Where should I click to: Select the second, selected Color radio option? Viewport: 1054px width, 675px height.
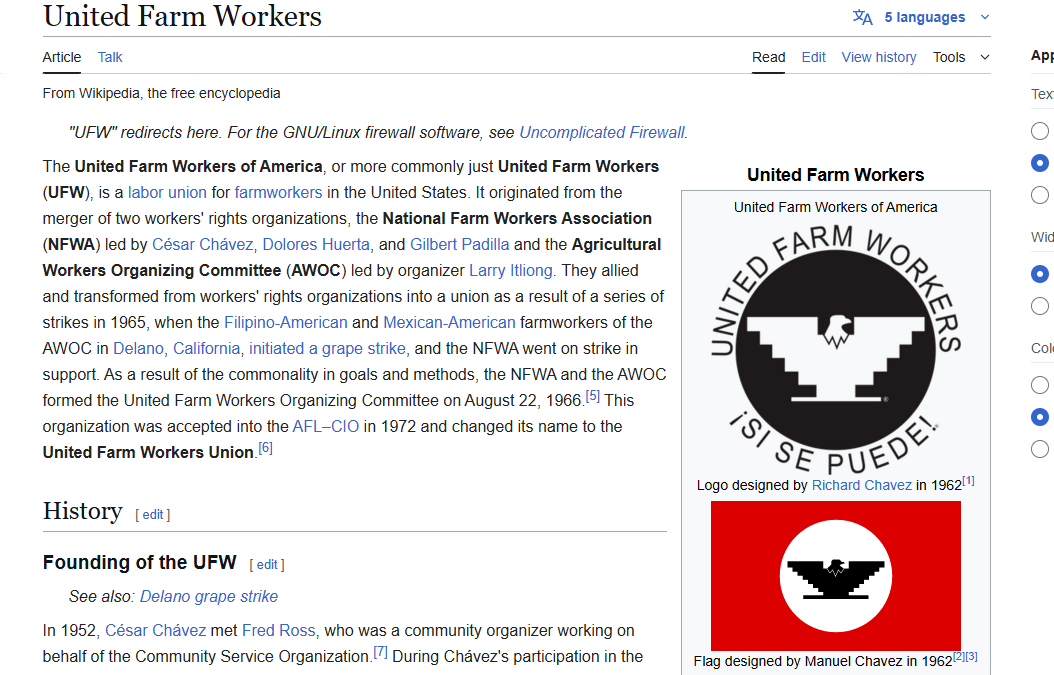tap(1040, 417)
